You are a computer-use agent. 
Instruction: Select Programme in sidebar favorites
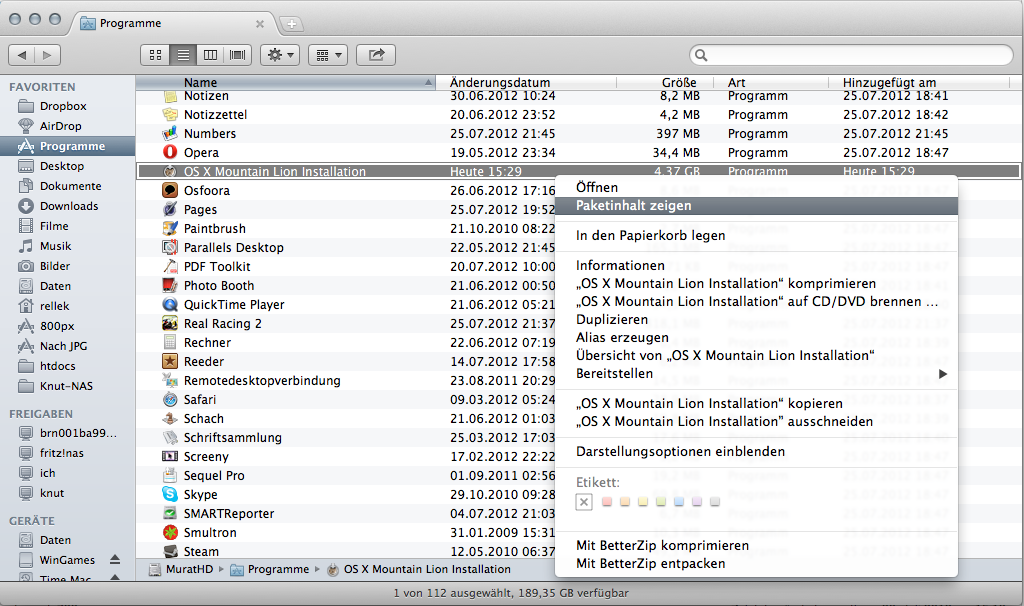pos(67,146)
